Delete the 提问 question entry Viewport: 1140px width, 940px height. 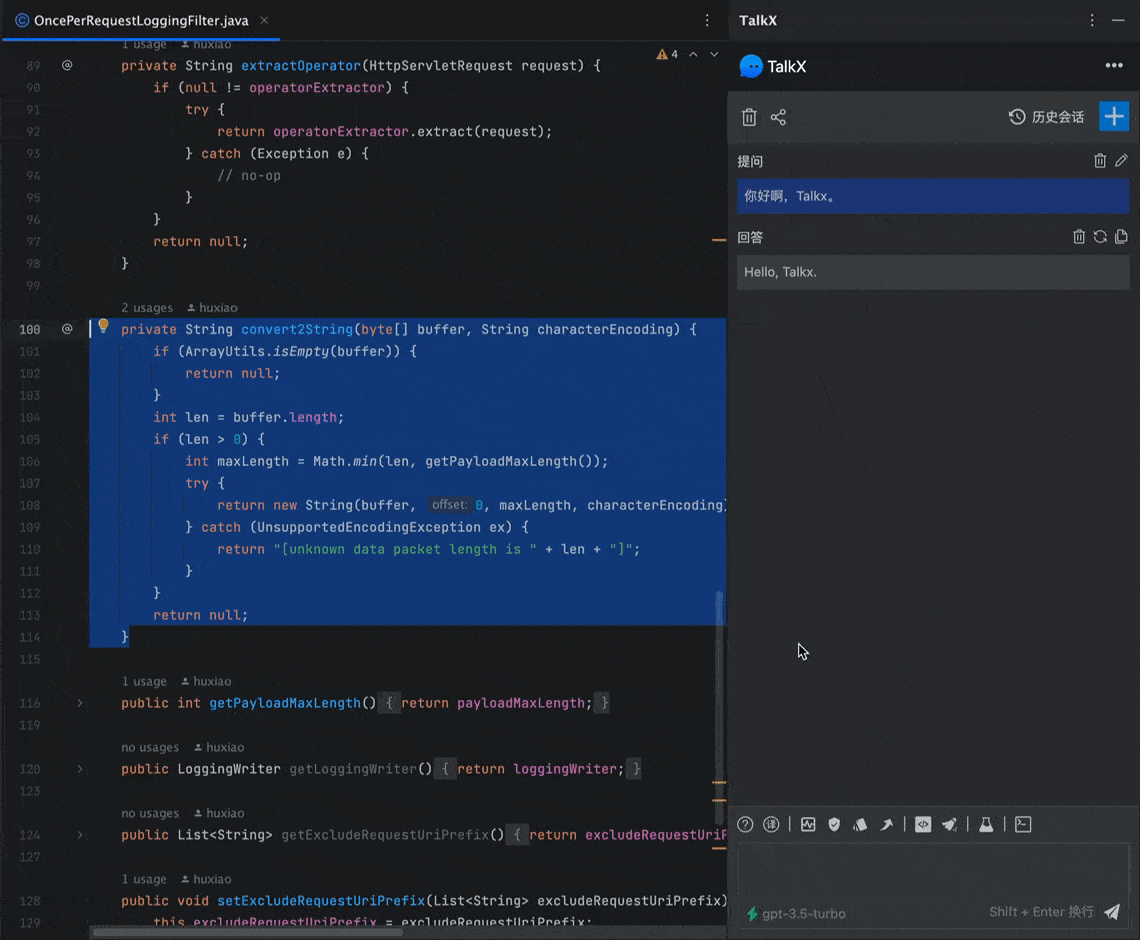(1100, 161)
